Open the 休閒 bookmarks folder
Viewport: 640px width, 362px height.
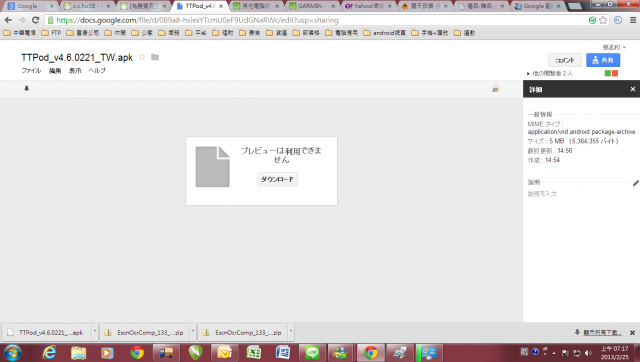(x=115, y=33)
